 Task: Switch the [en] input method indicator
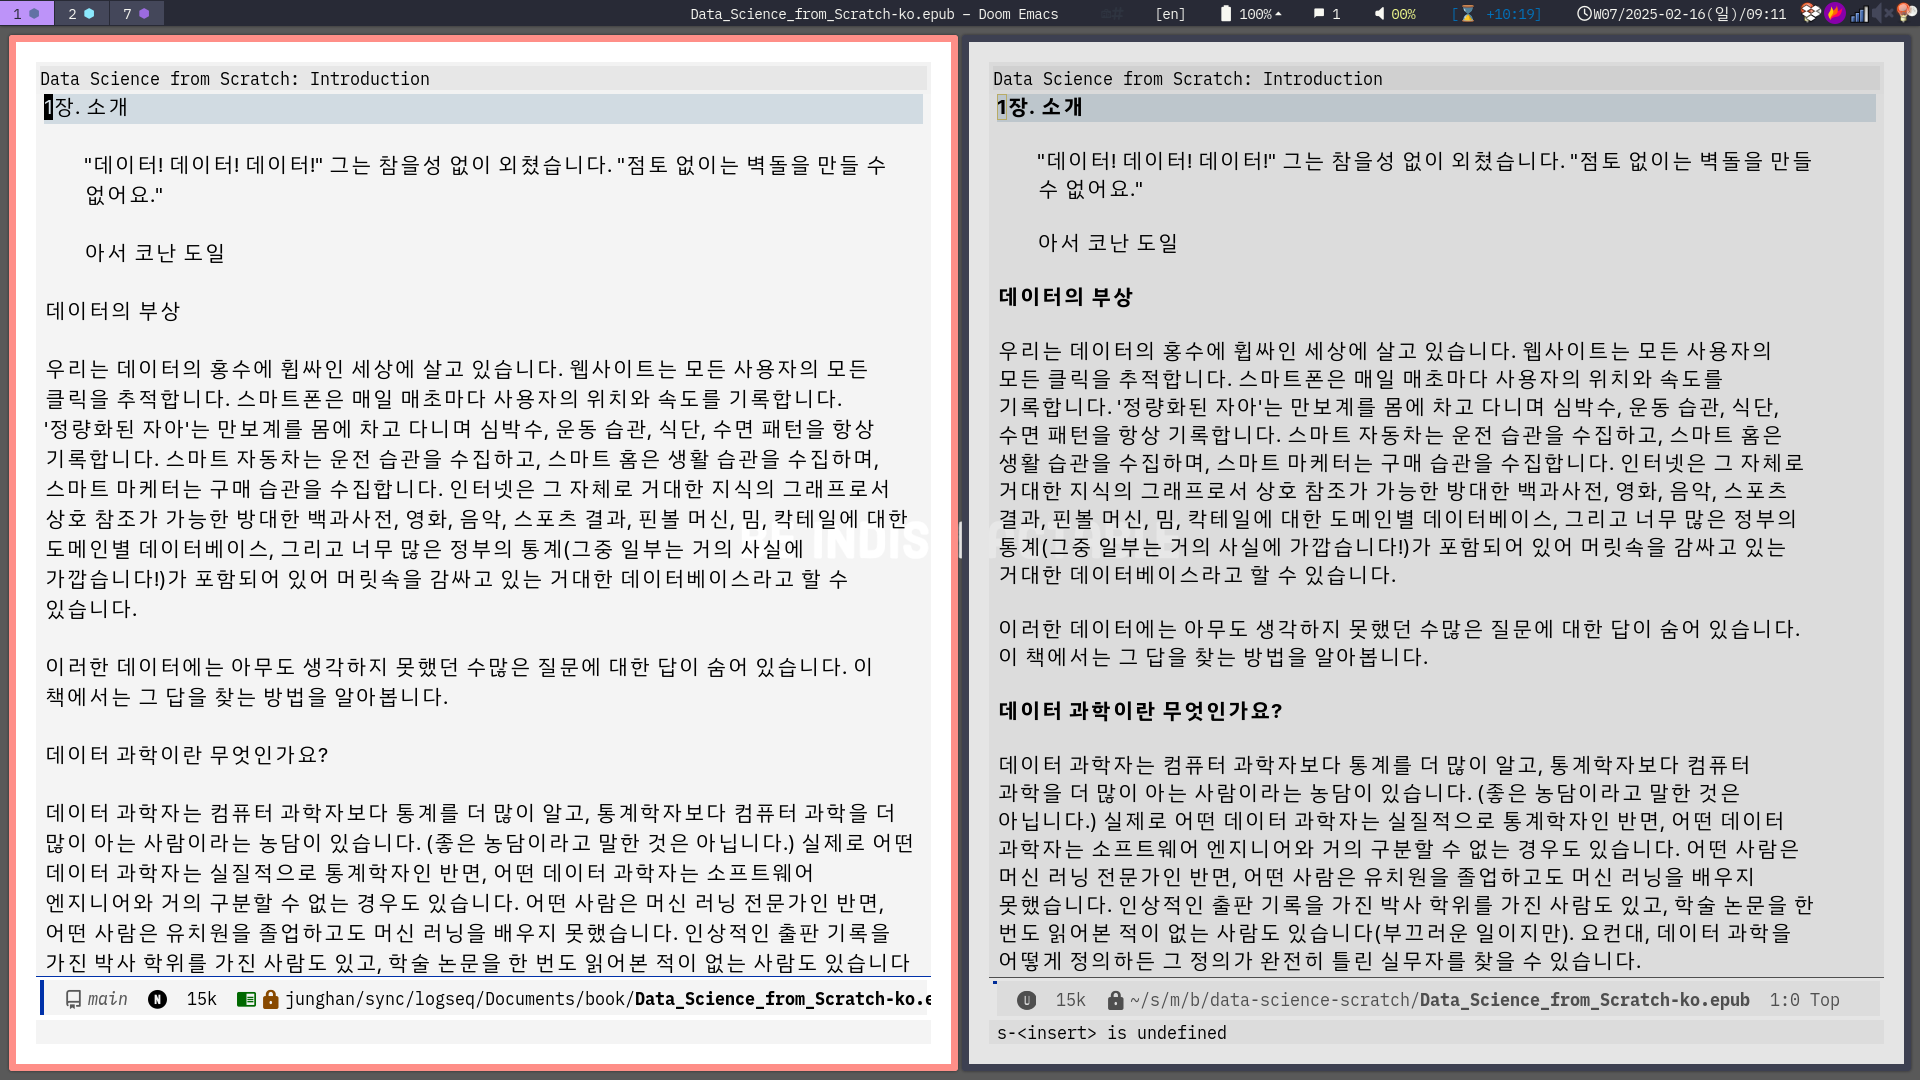(1170, 14)
